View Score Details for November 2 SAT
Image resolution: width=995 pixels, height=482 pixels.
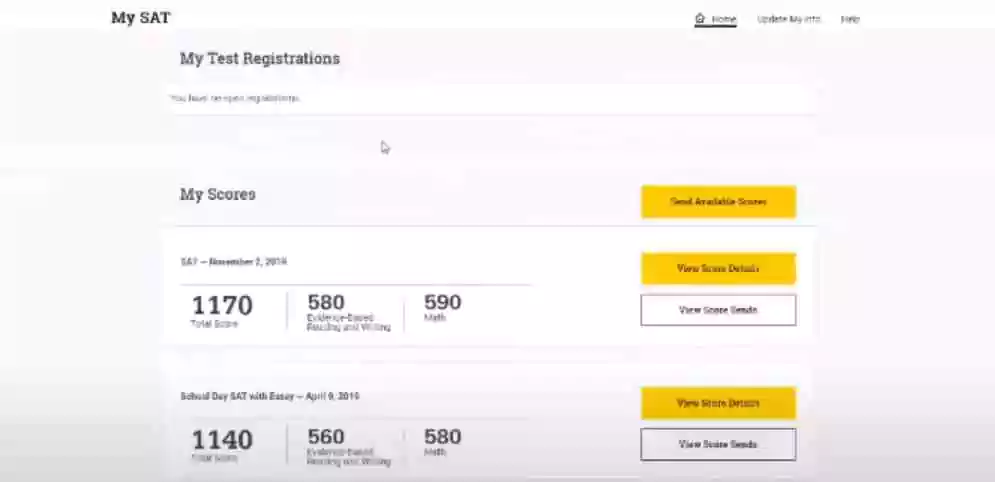coord(718,268)
